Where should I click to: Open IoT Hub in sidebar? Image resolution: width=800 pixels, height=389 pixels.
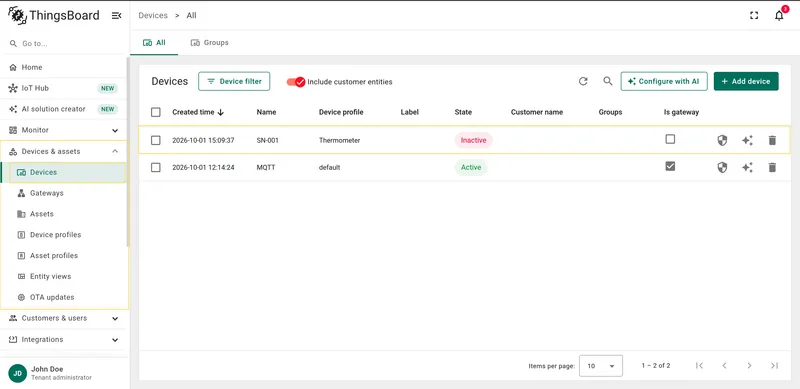tap(64, 88)
